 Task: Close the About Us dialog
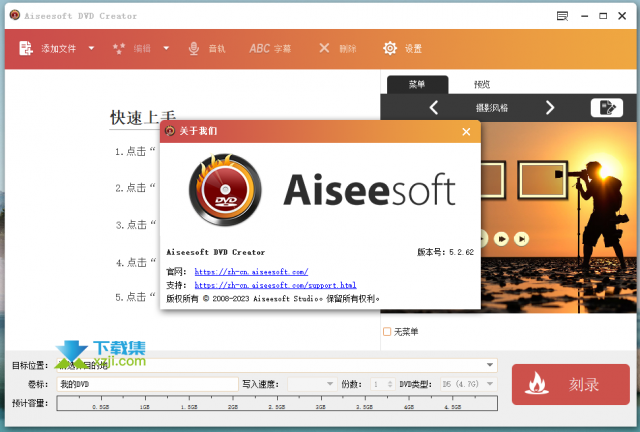tap(466, 131)
